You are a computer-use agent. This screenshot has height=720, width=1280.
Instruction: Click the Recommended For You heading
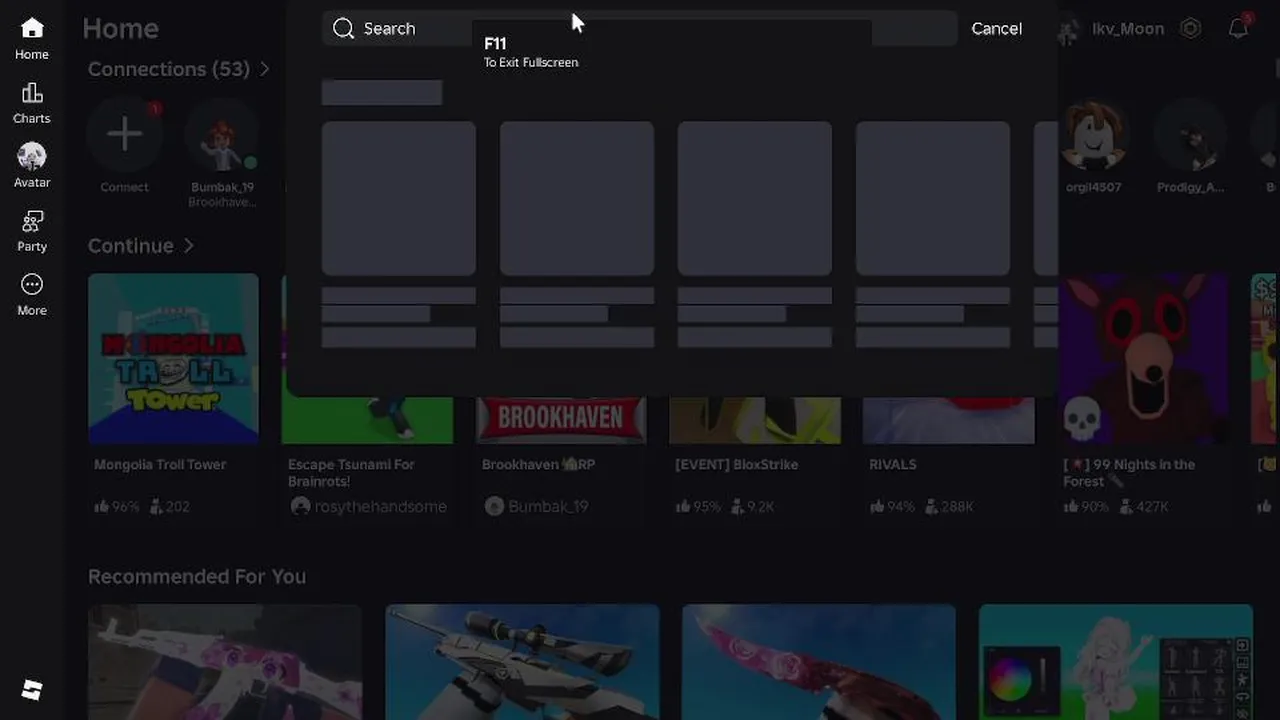pos(197,576)
